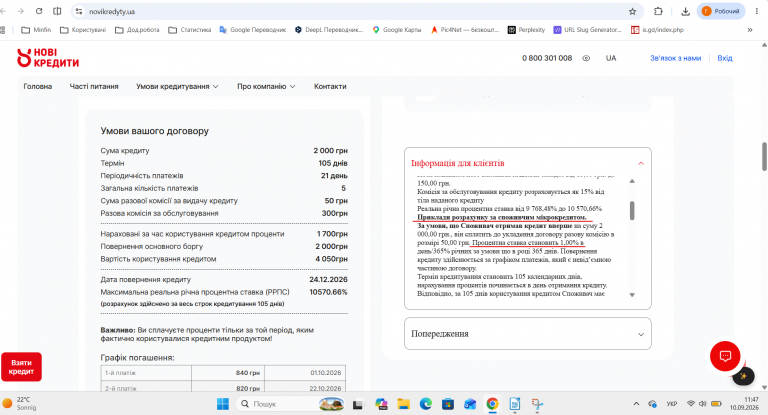Open the URL Slug Generator bookmark
This screenshot has height=415, width=768.
coord(587,30)
